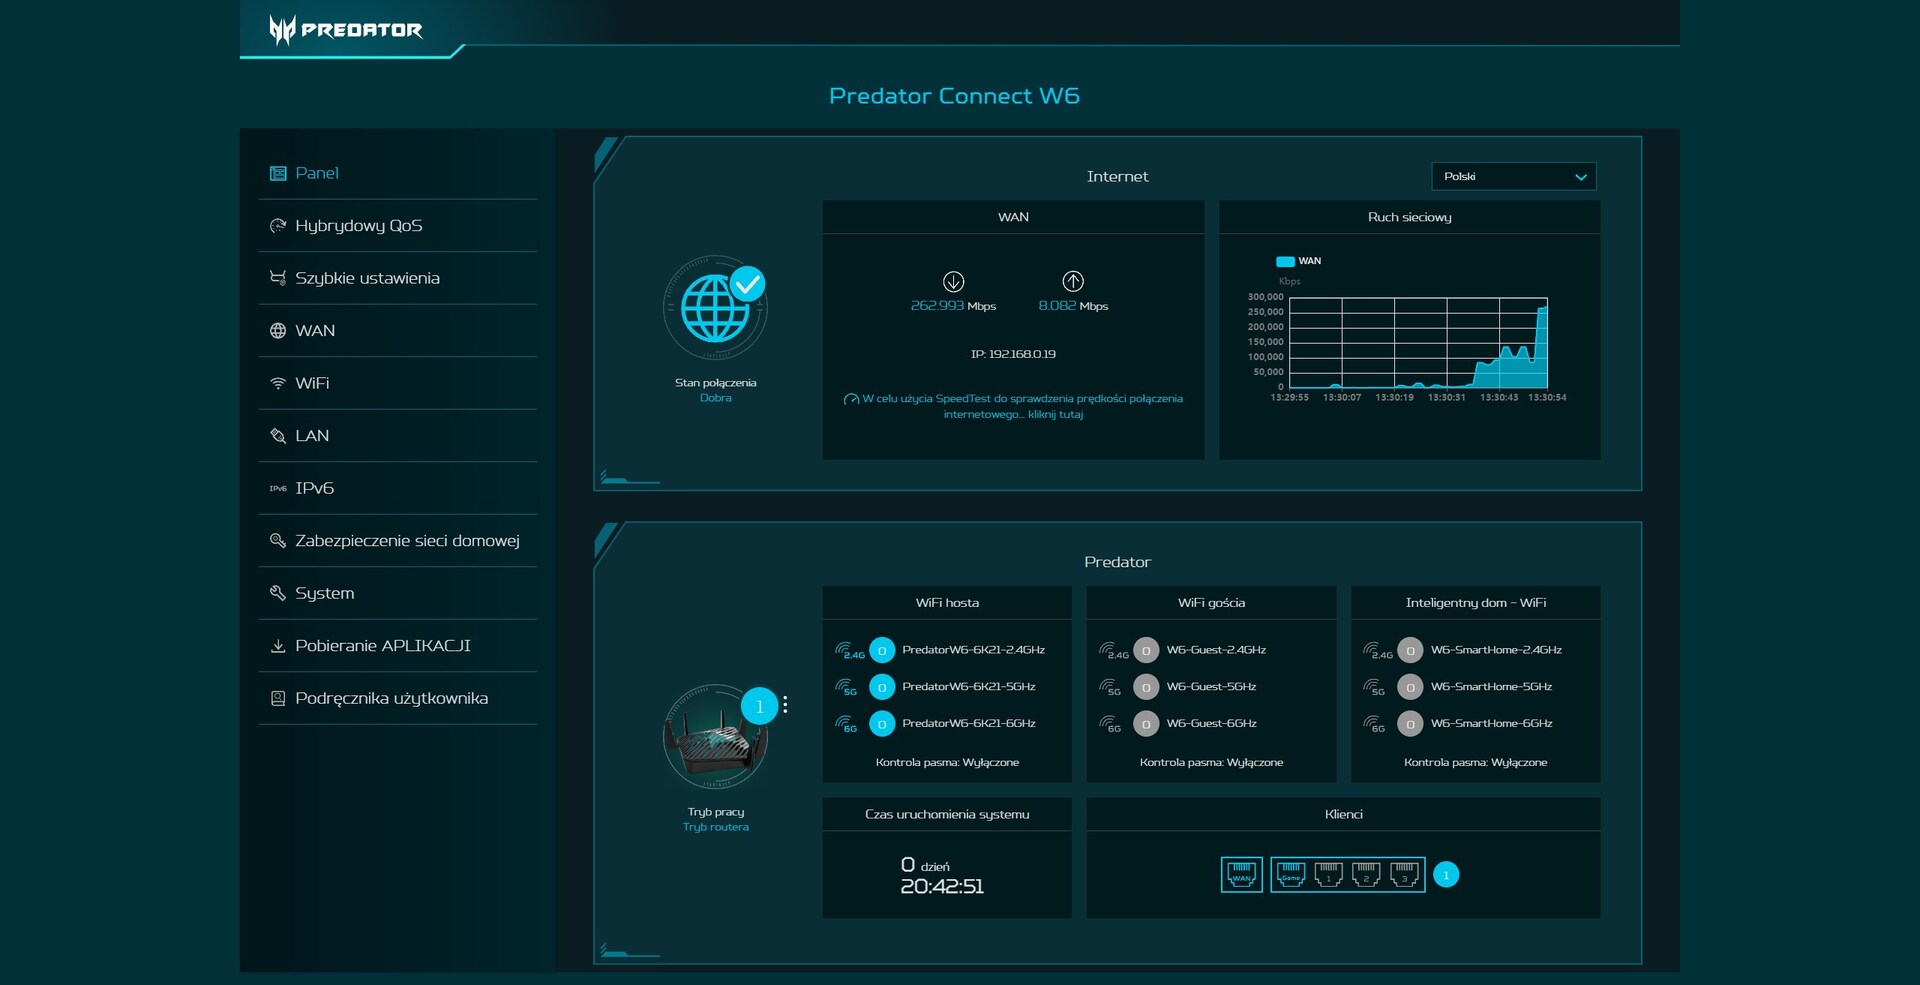Click the Predator logo in the header
Screen dimensions: 1920x985
pos(346,30)
